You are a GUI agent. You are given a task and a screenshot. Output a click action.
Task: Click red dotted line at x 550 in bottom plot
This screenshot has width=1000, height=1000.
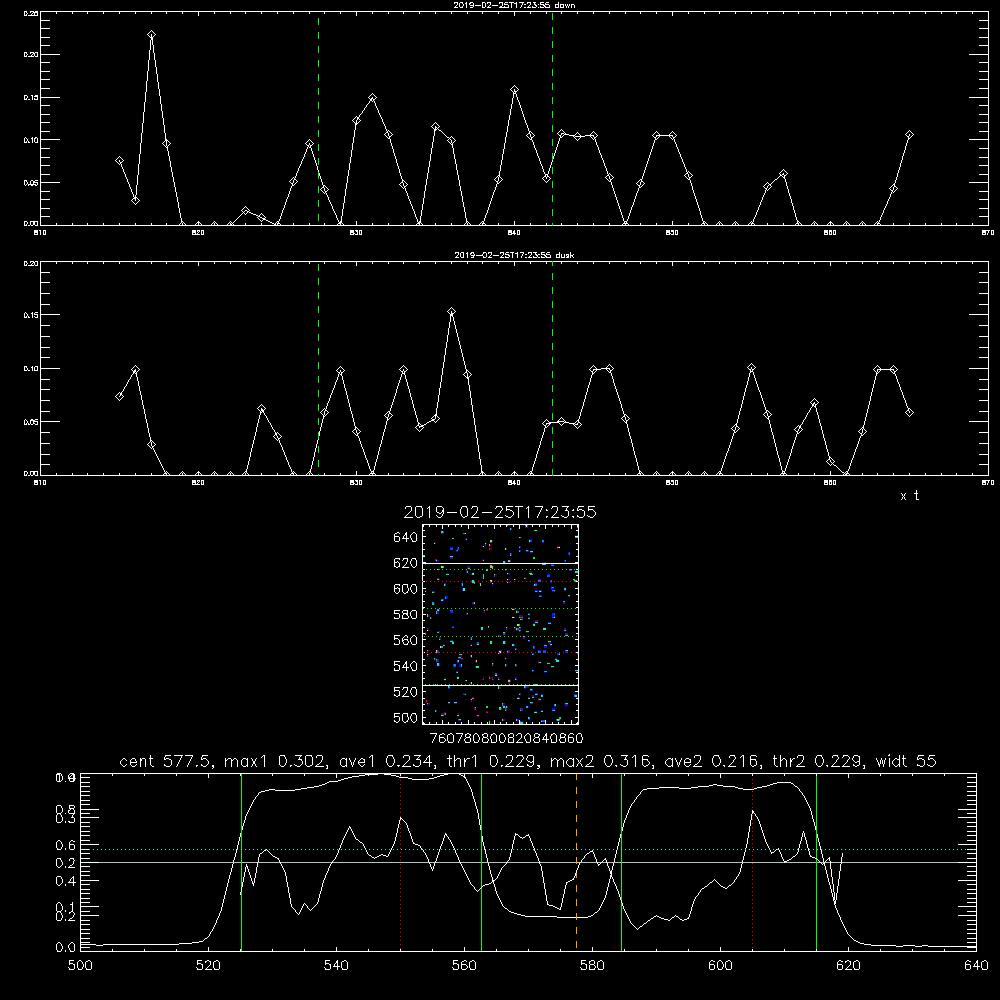click(x=401, y=861)
